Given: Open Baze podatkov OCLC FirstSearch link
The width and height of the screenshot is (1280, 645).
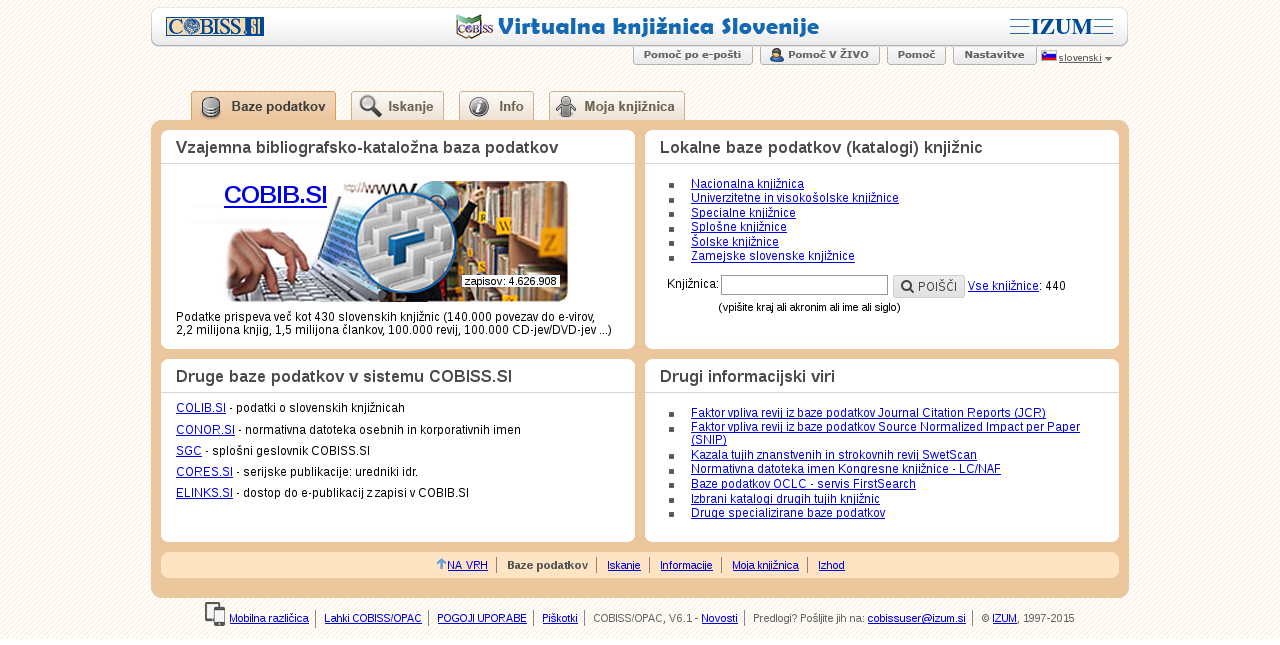Looking at the screenshot, I should [x=803, y=484].
